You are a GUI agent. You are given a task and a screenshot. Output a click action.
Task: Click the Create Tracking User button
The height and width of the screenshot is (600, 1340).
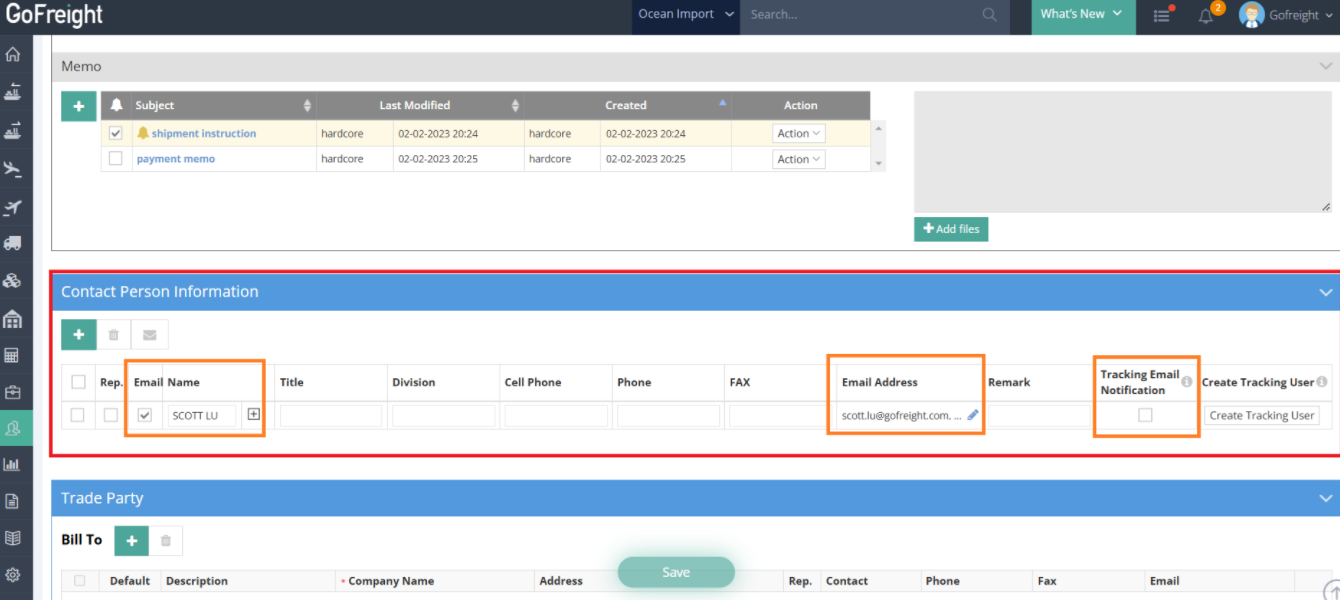point(1260,415)
